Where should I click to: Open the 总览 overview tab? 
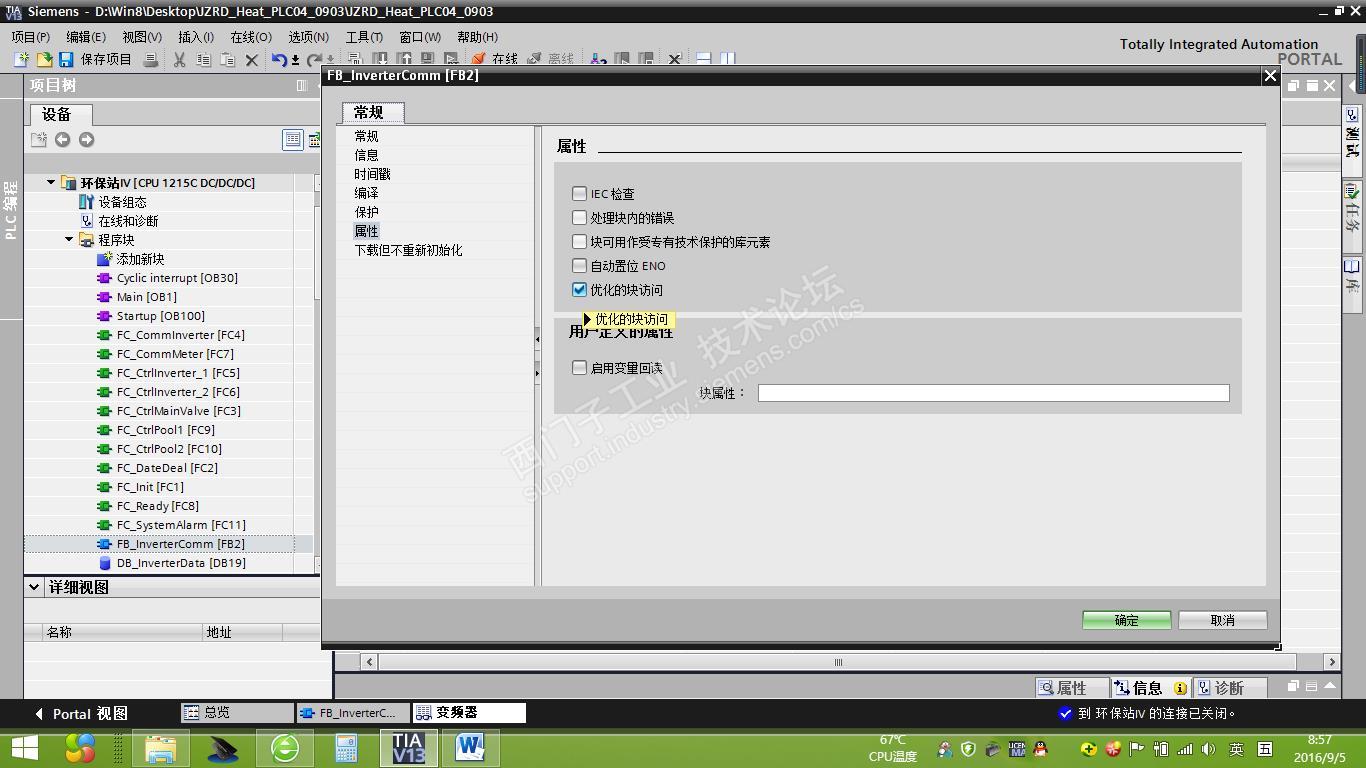point(237,713)
